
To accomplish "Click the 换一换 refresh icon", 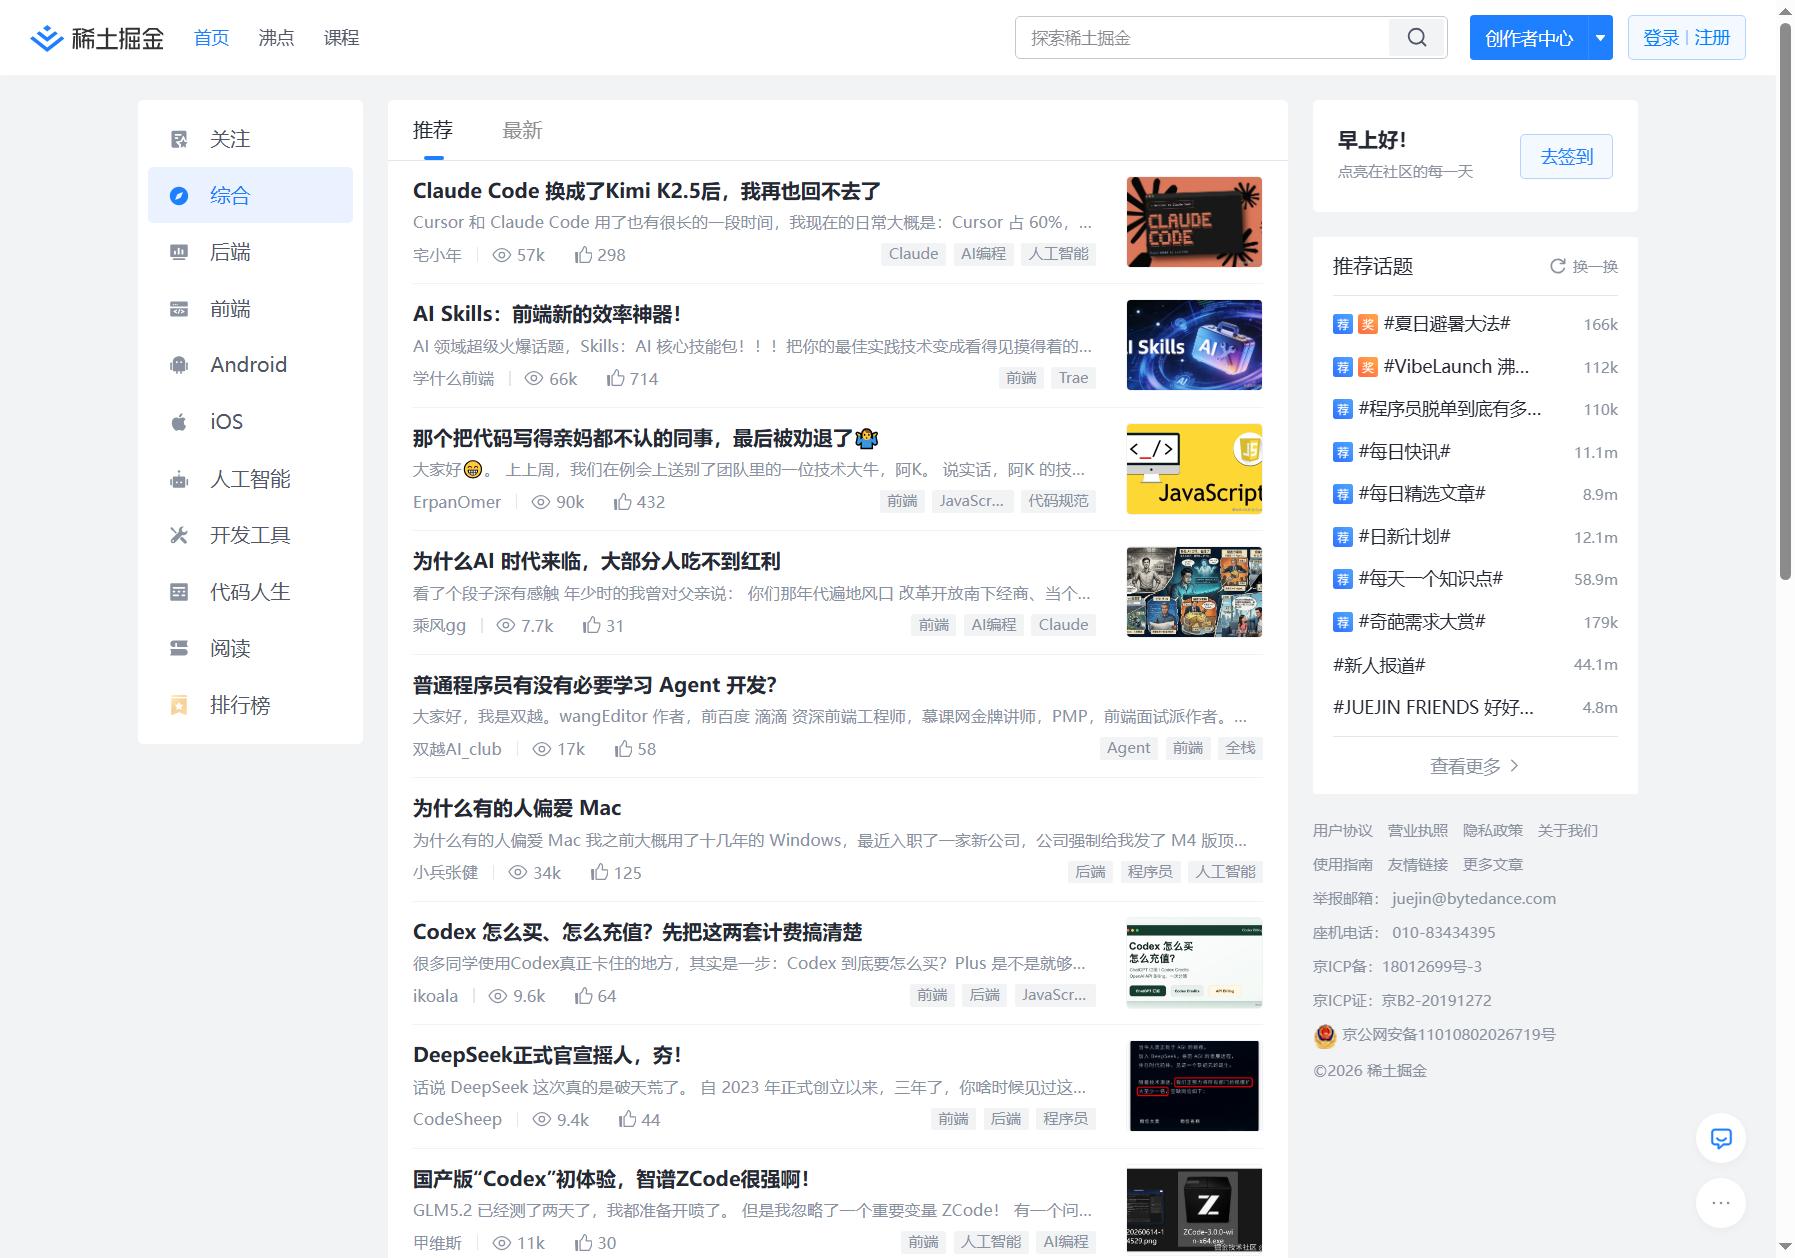I will [x=1557, y=266].
